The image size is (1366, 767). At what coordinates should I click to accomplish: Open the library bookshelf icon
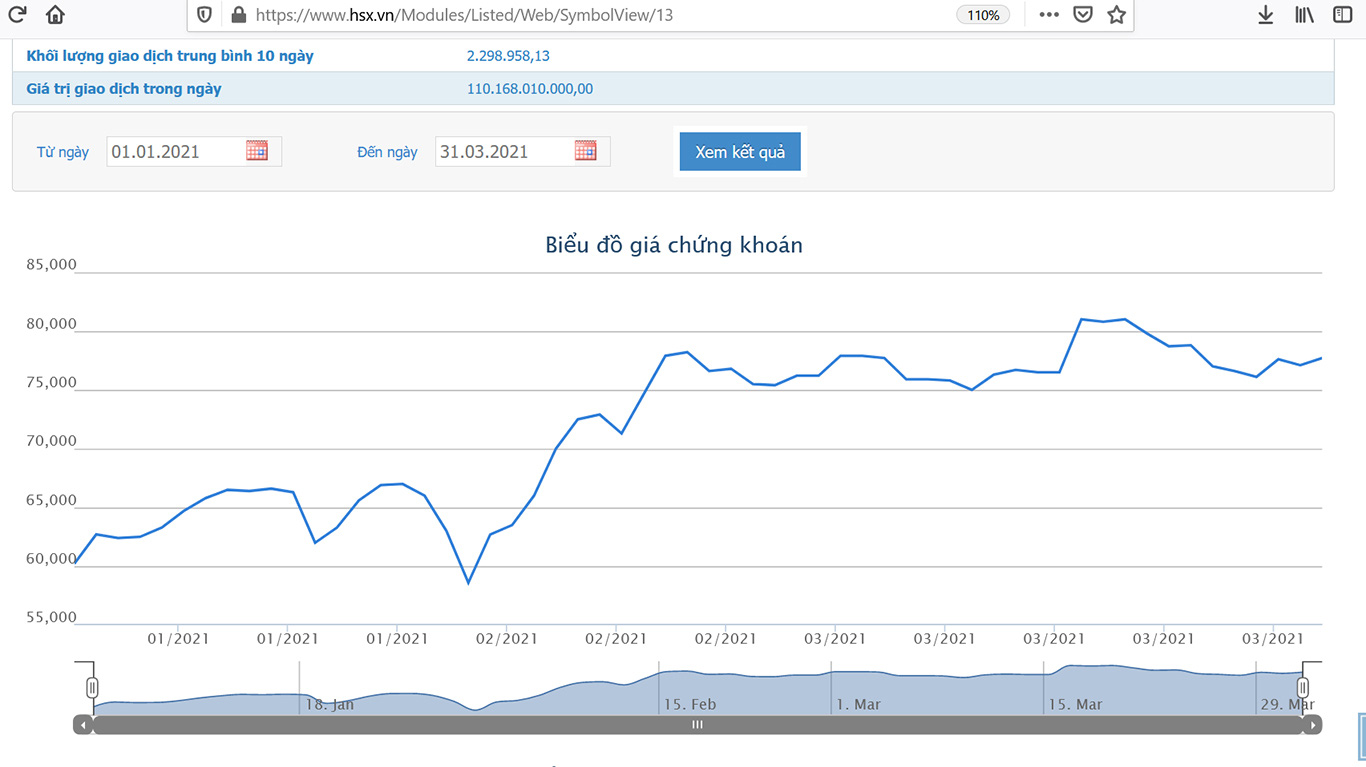click(1304, 15)
